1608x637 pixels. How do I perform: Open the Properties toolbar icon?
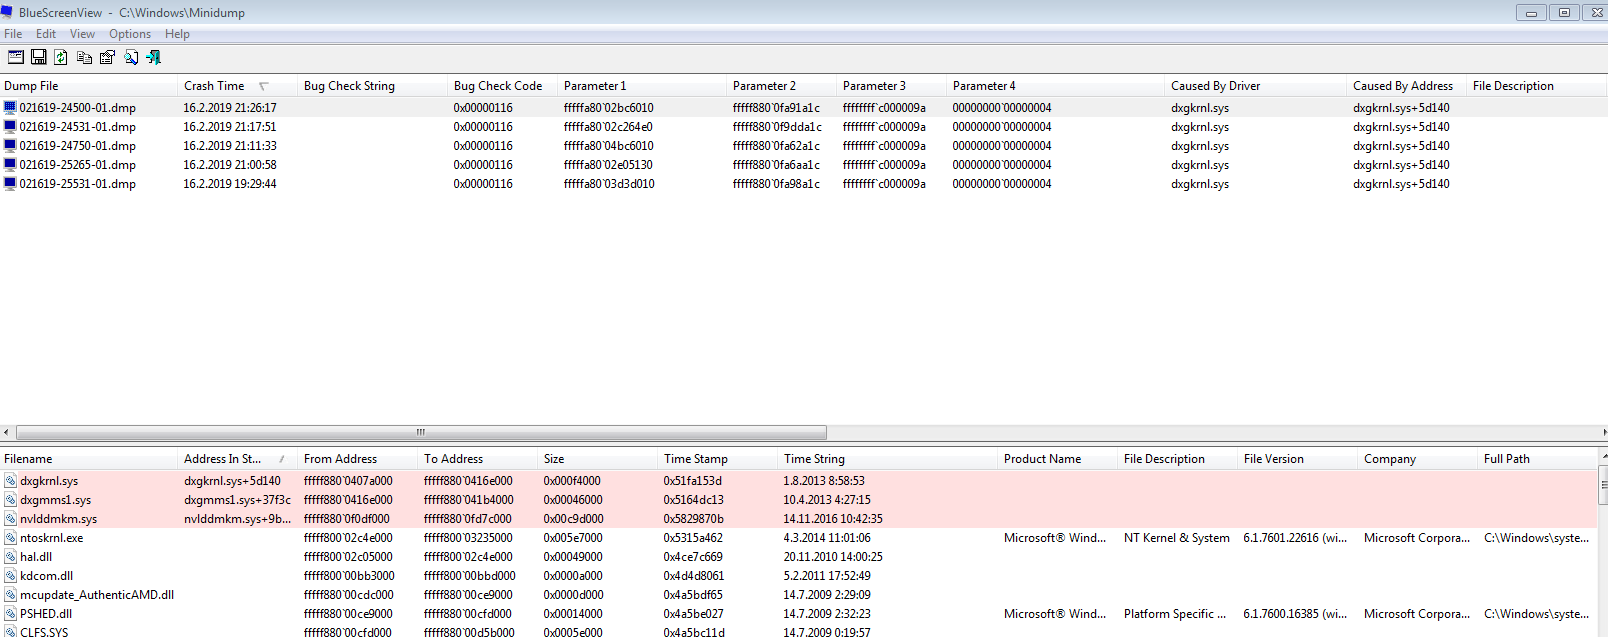(x=107, y=57)
